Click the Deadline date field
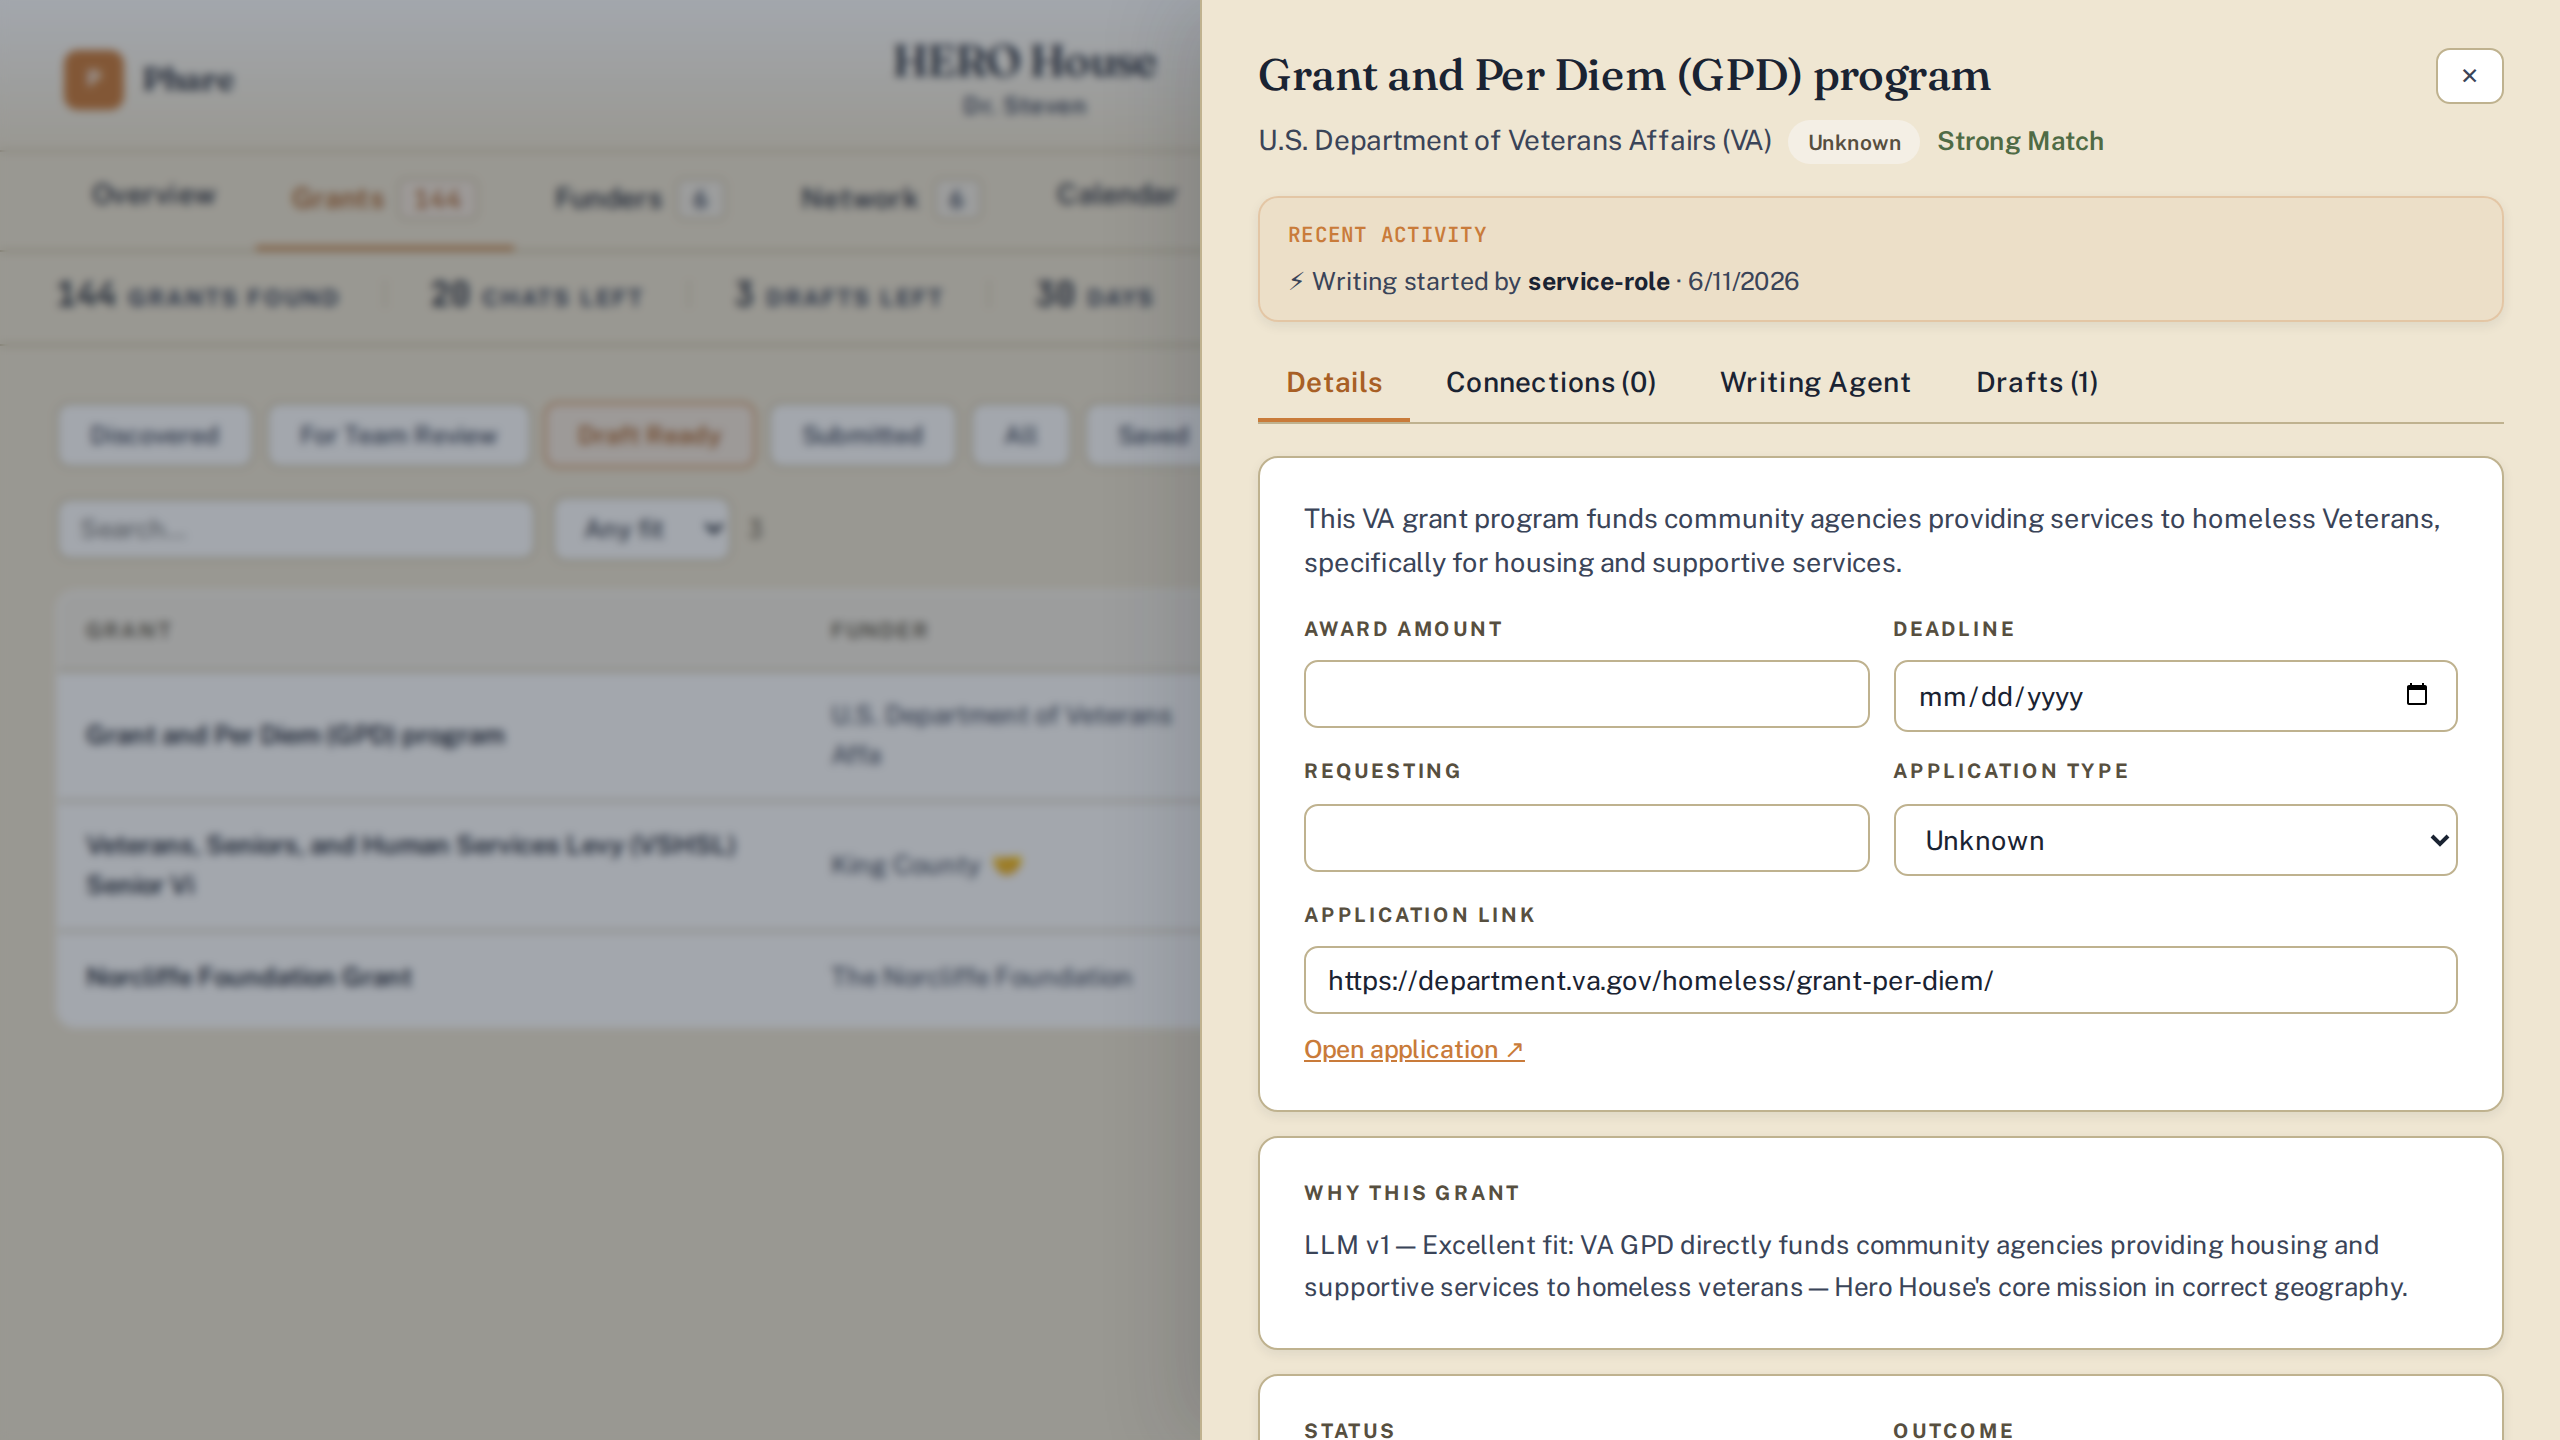2560x1440 pixels. tap(2175, 695)
